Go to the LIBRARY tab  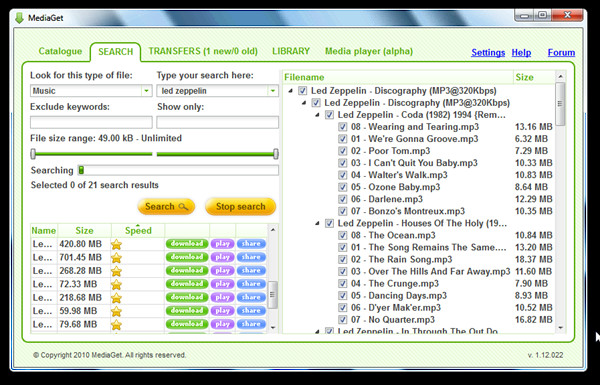[291, 51]
